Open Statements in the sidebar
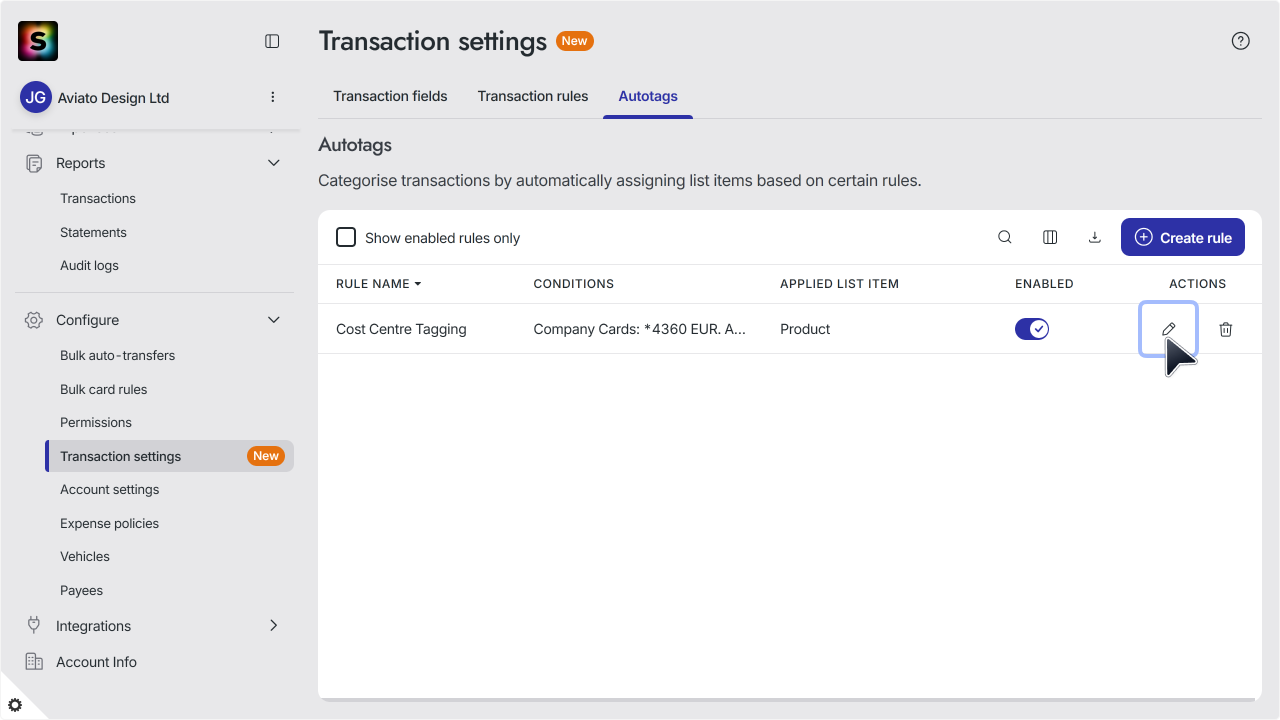Image resolution: width=1280 pixels, height=720 pixels. (93, 232)
